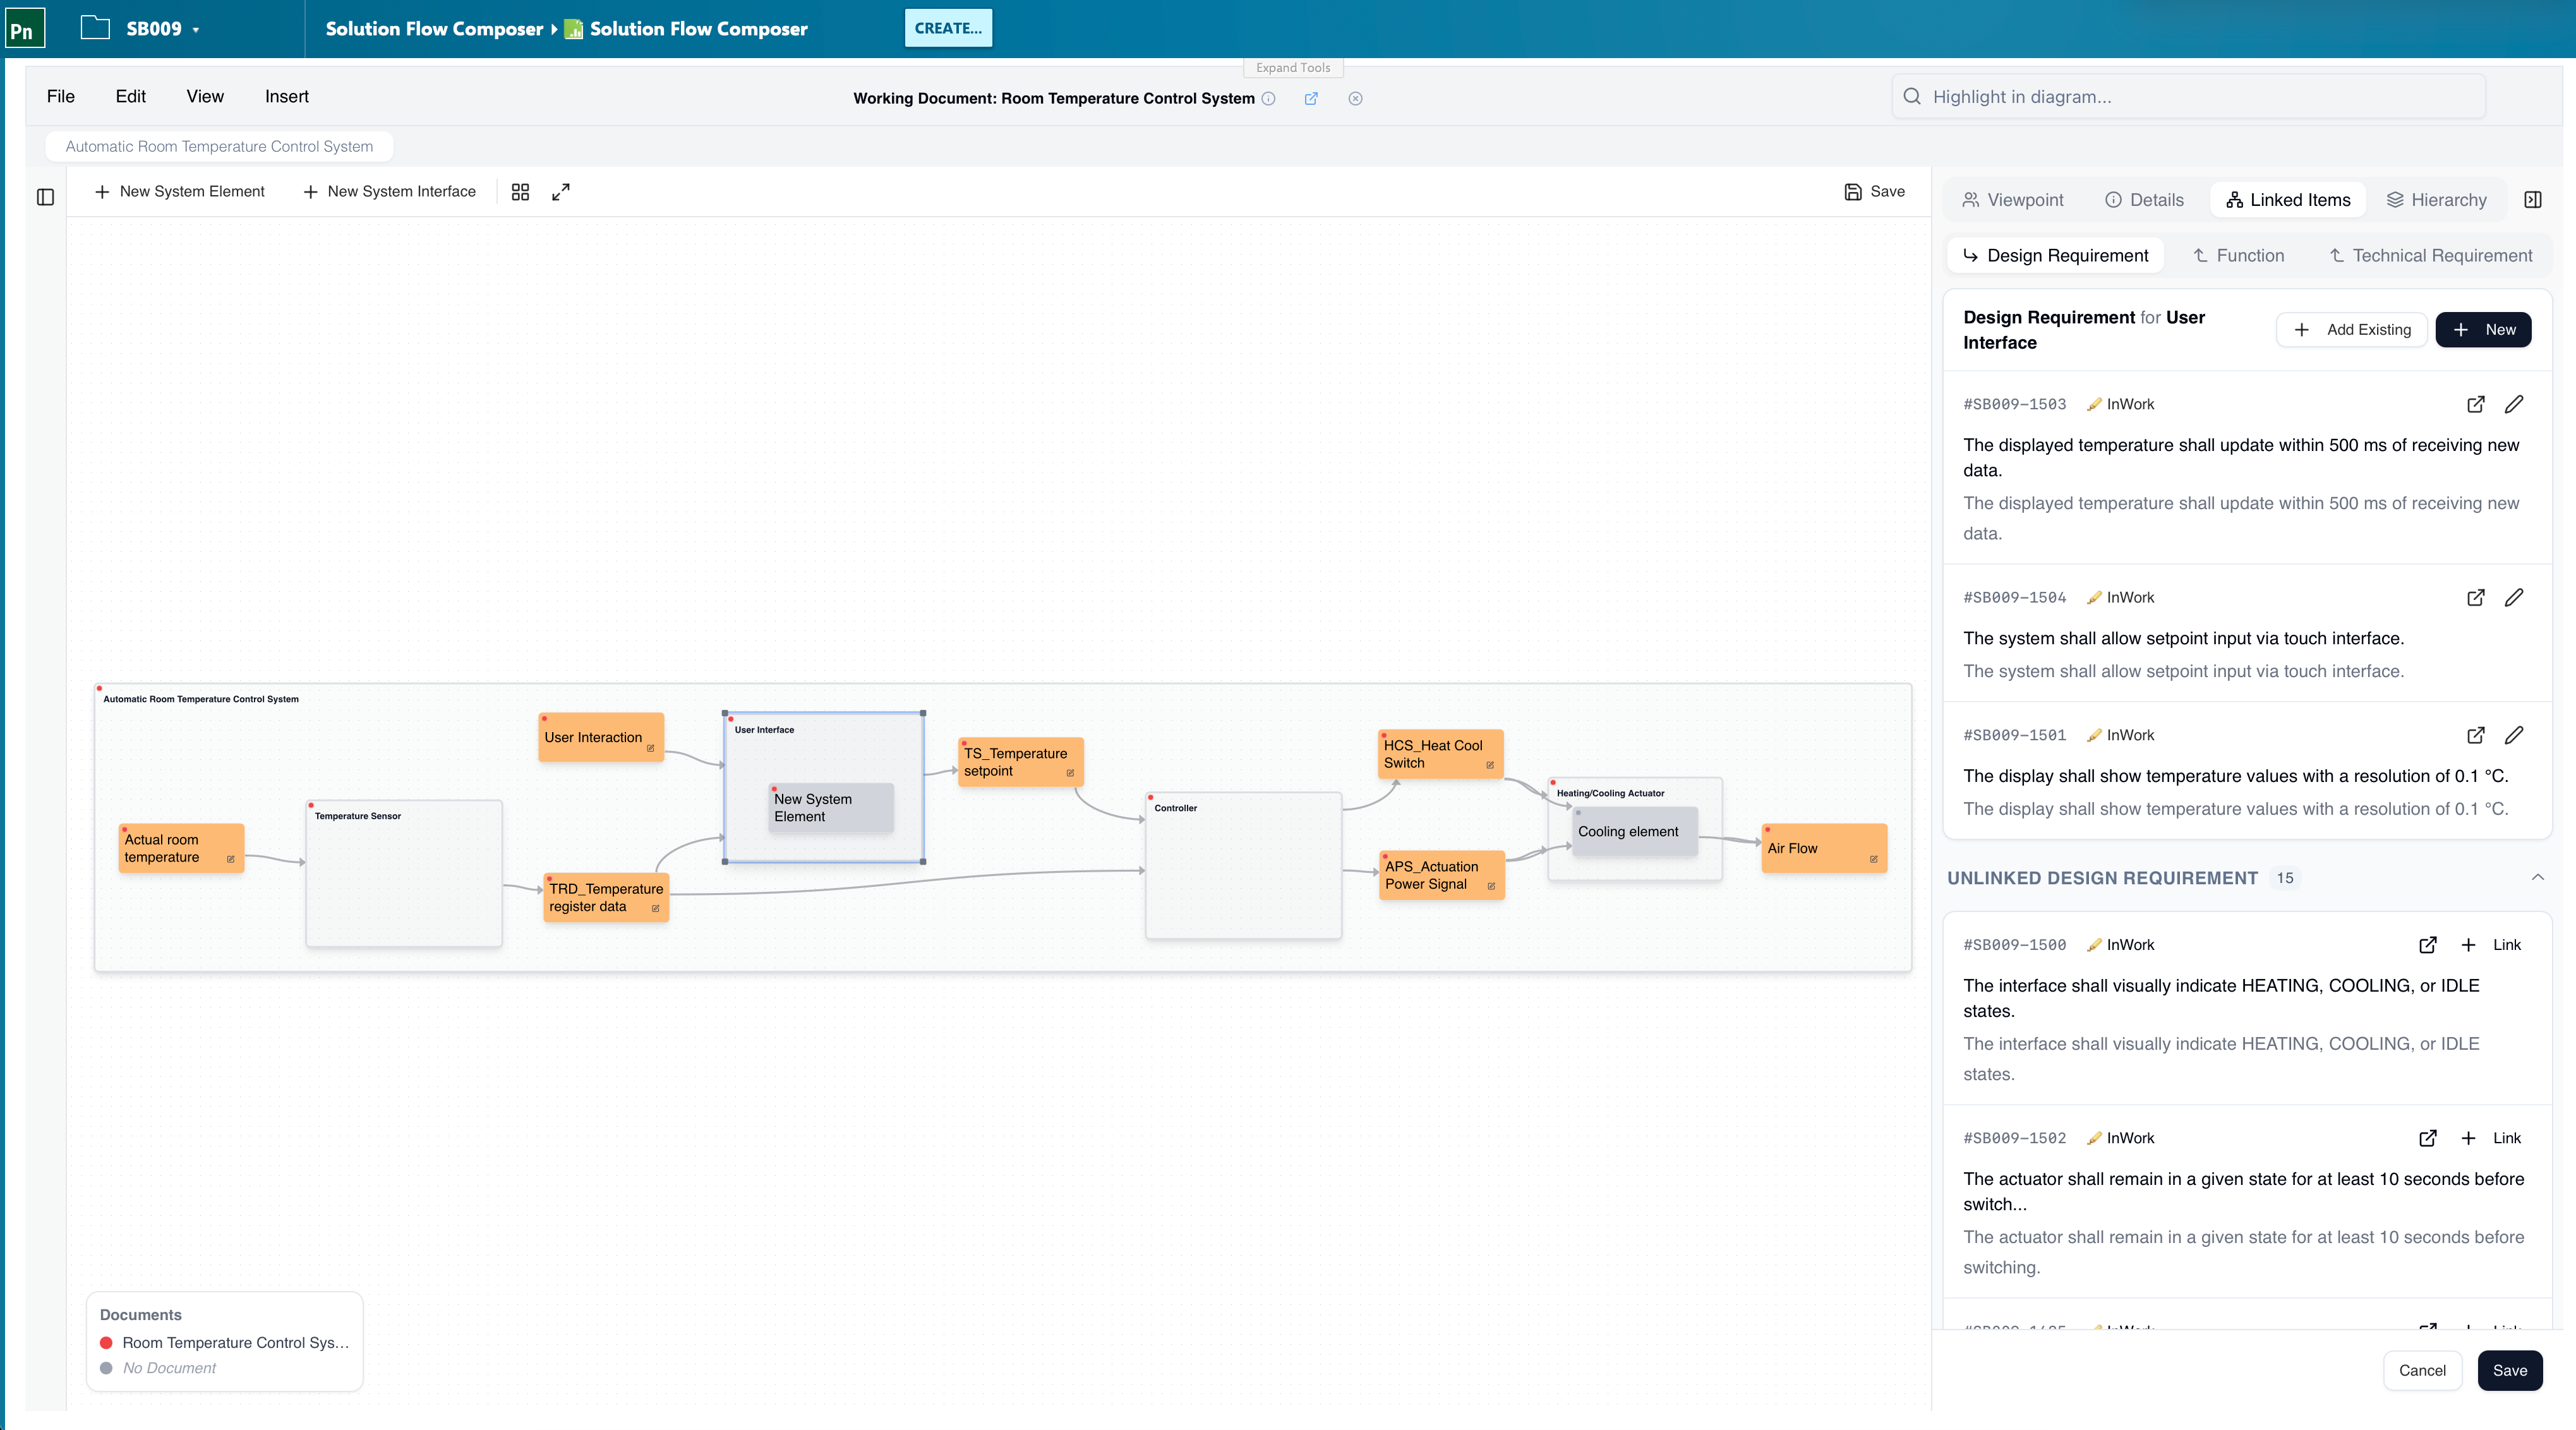Switch to the Viewpoint tab
Screen dimensions: 2576x1430
click(x=2013, y=200)
